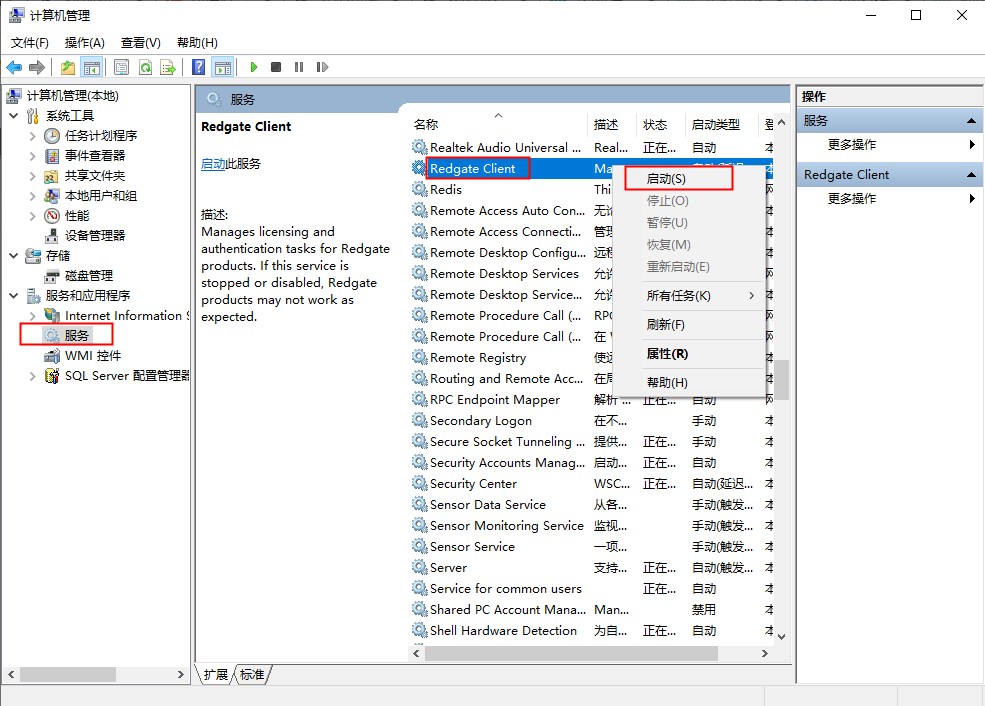Select 共享文件夹 tree node
Screen dimensions: 985x706
point(95,176)
